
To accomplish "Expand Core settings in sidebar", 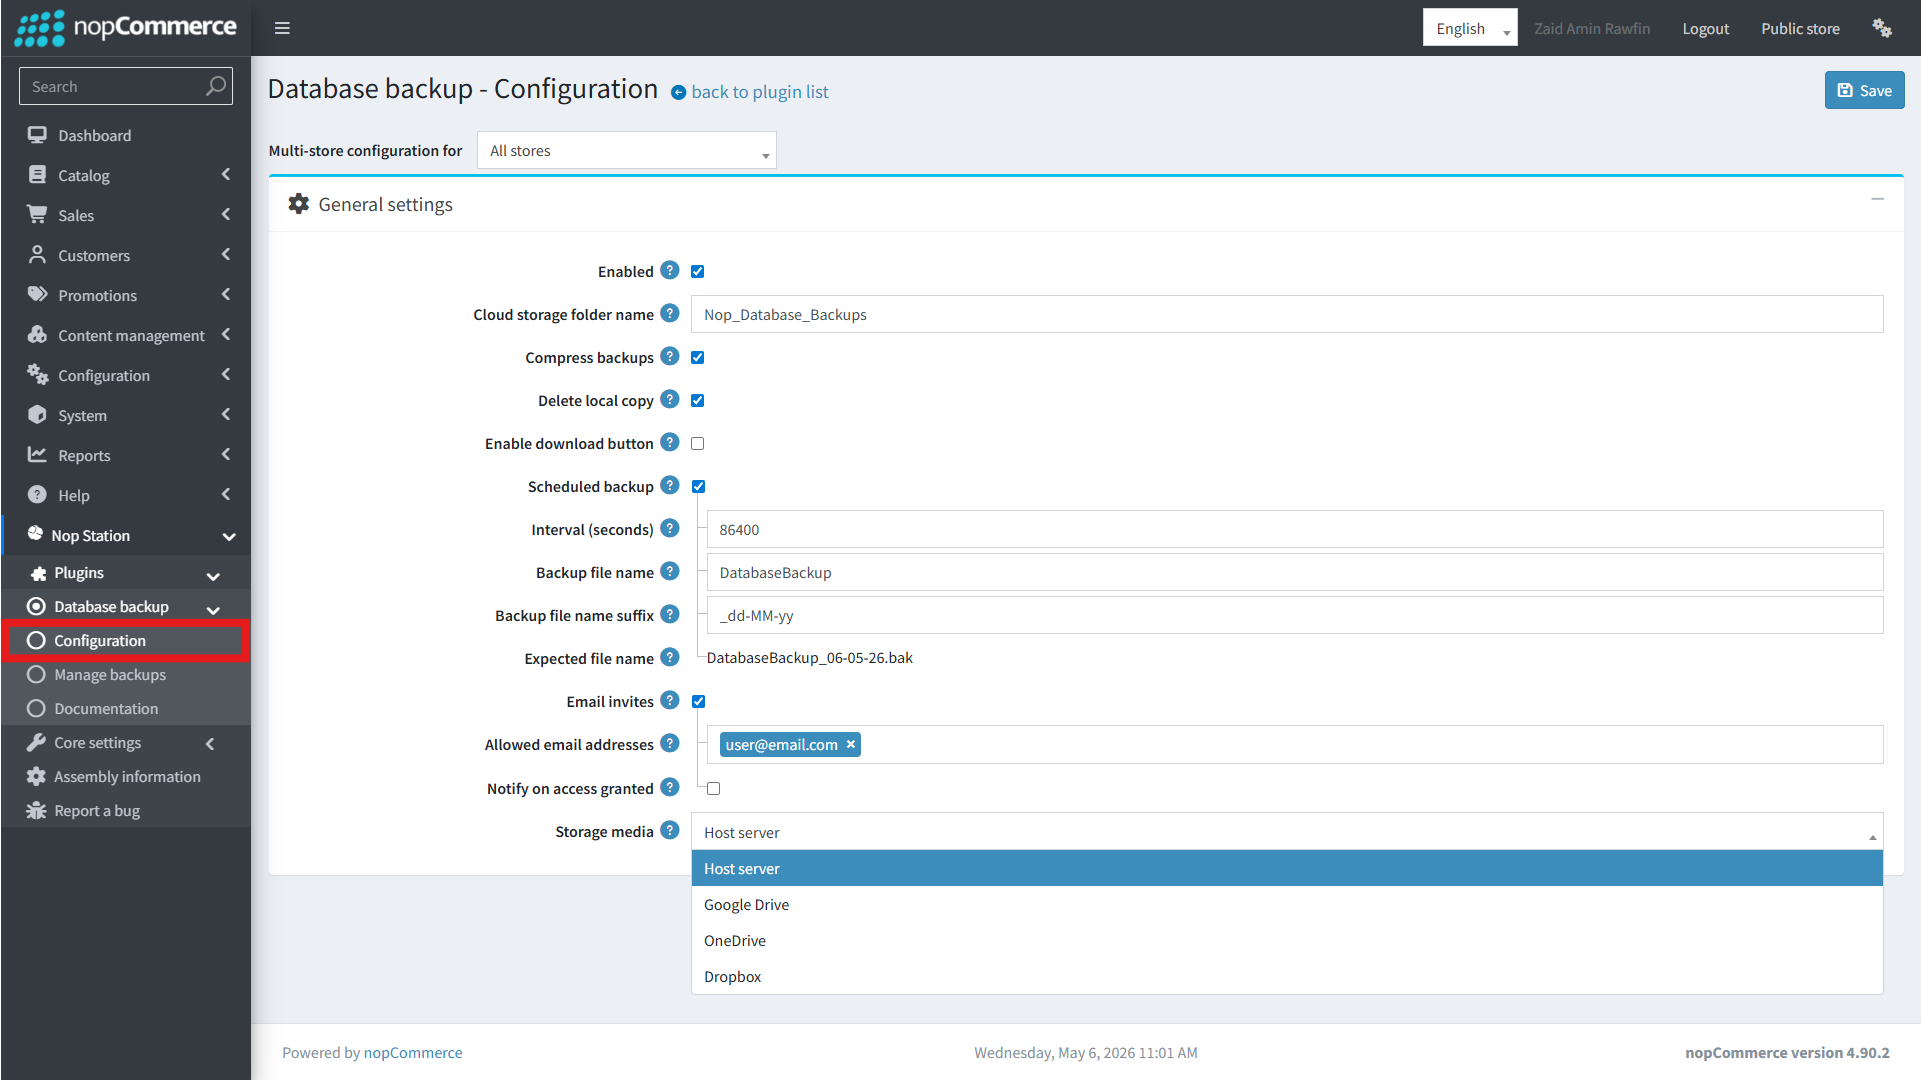I will [x=126, y=743].
